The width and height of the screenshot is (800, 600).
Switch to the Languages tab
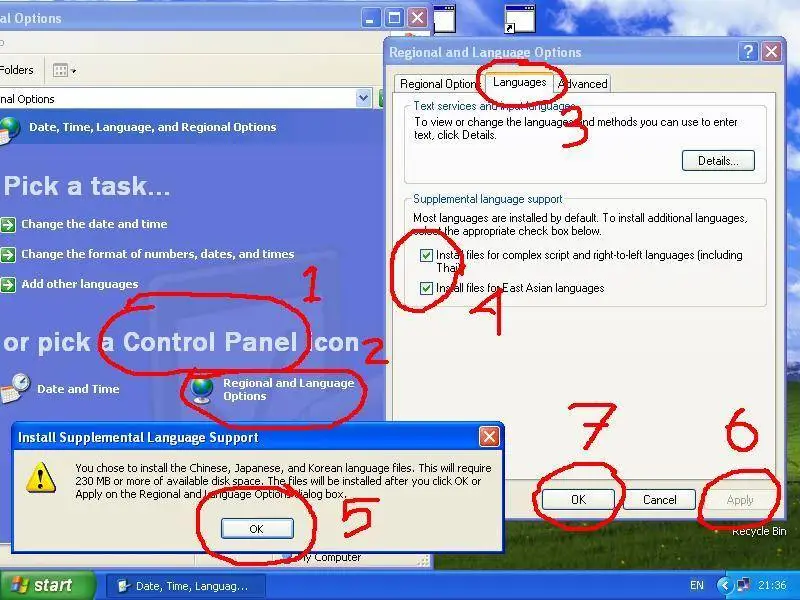click(x=519, y=83)
